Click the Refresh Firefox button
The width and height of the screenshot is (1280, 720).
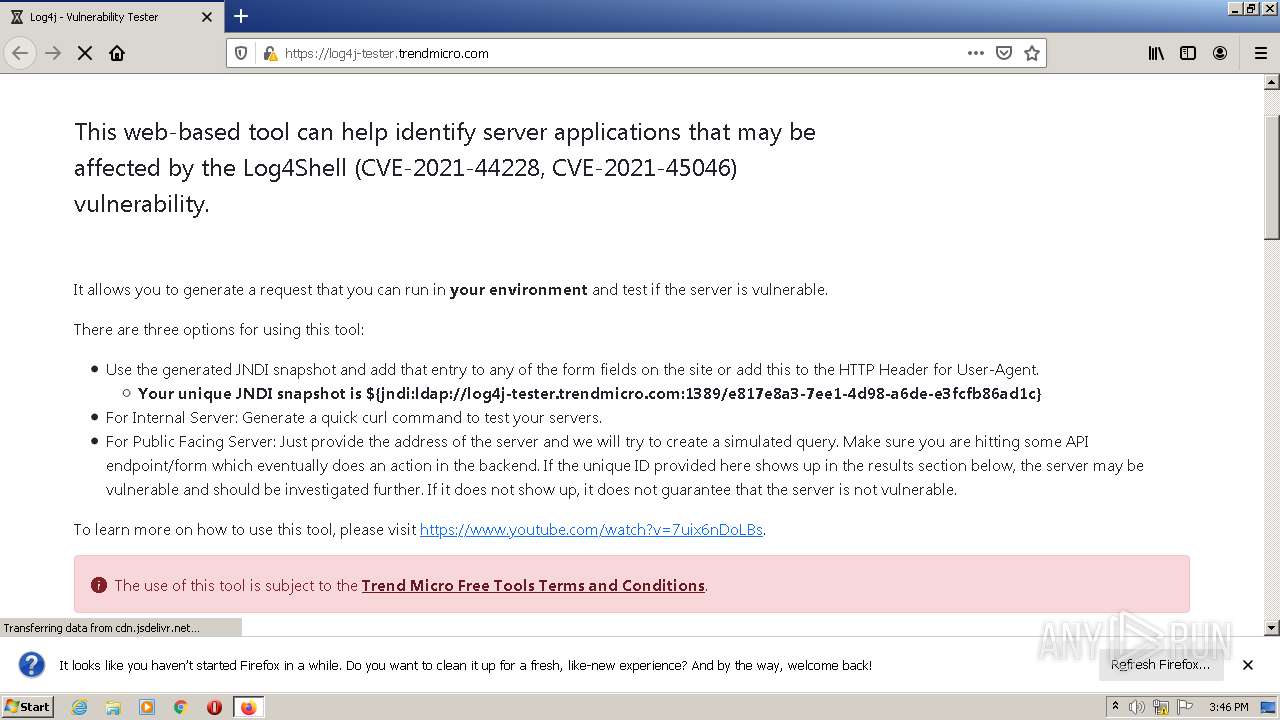point(1160,665)
